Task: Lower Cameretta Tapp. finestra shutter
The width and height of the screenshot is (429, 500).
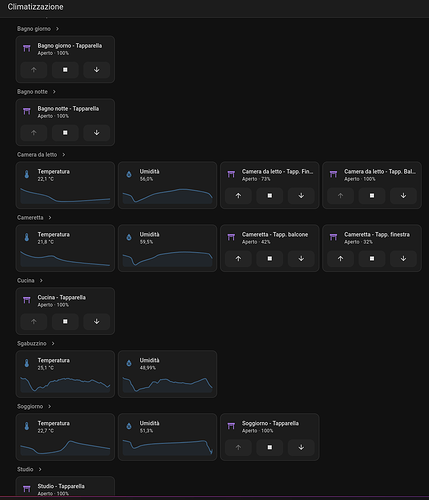Action: pyautogui.click(x=403, y=259)
